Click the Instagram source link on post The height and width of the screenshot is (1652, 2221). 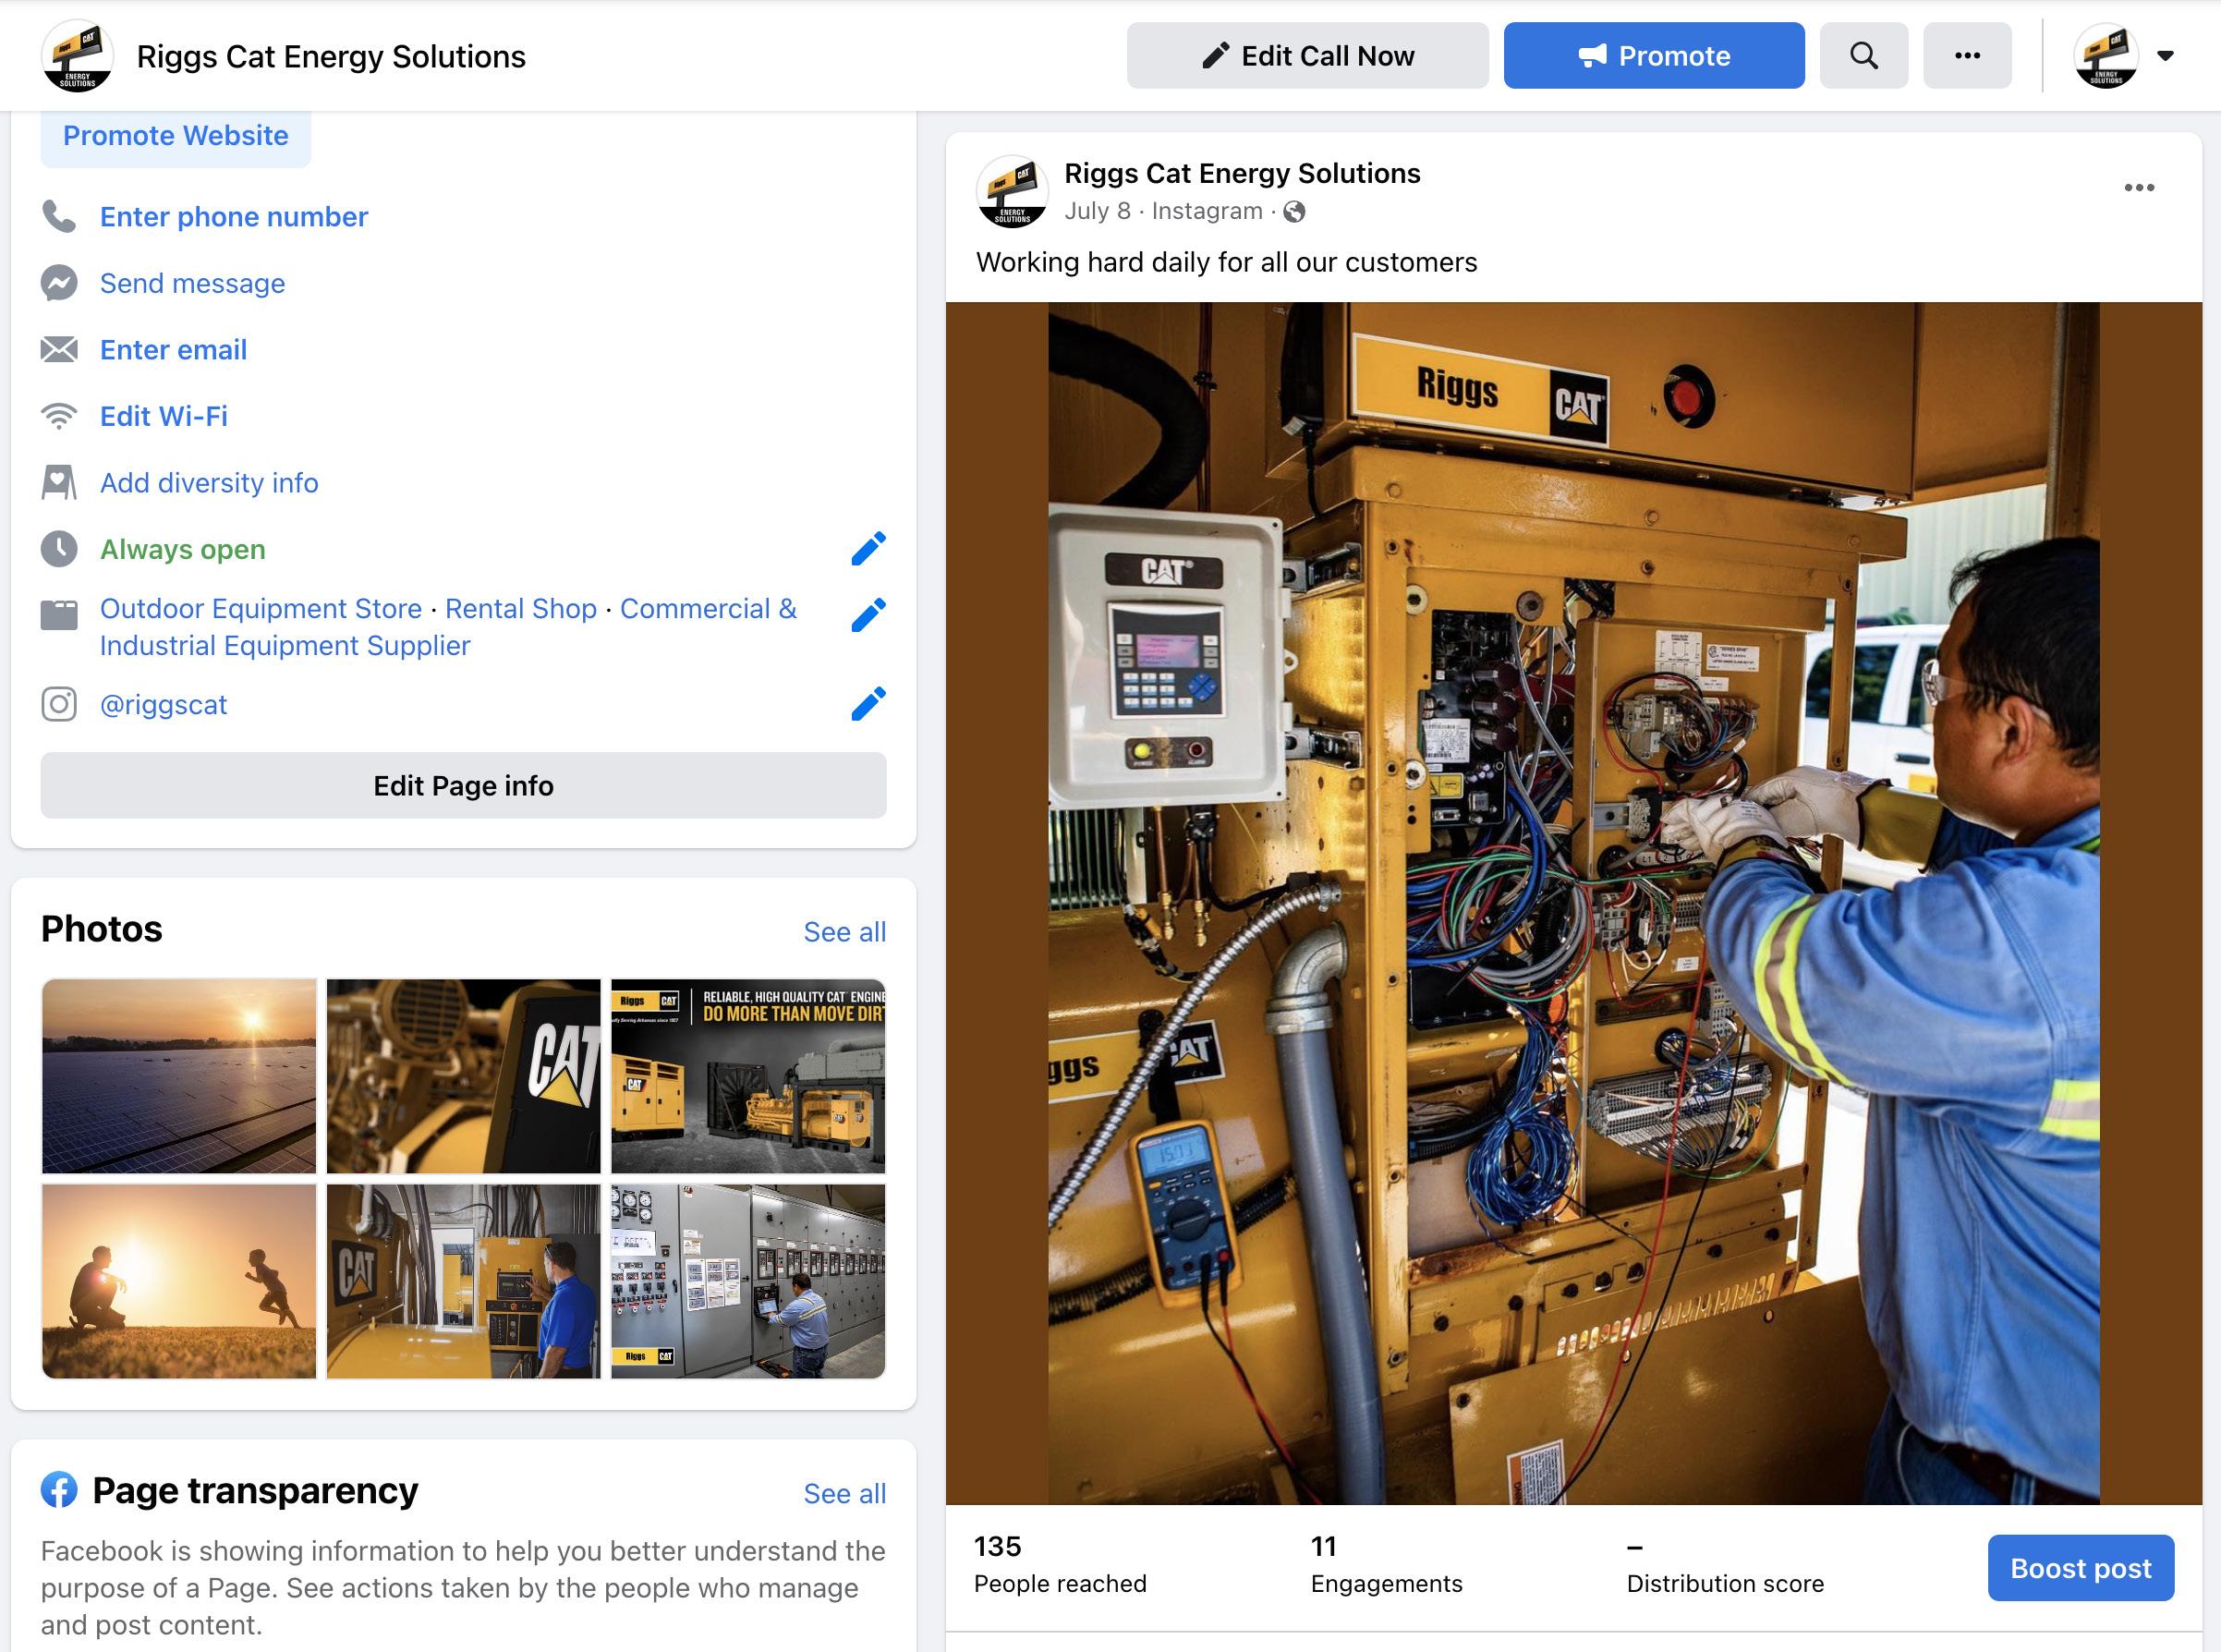click(x=1207, y=211)
